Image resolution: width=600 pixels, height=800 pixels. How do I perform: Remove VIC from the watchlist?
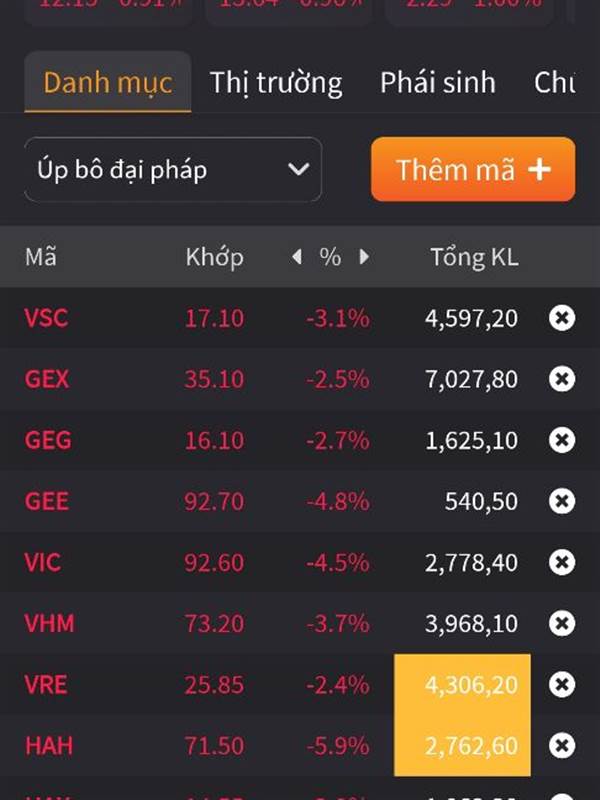[x=562, y=562]
